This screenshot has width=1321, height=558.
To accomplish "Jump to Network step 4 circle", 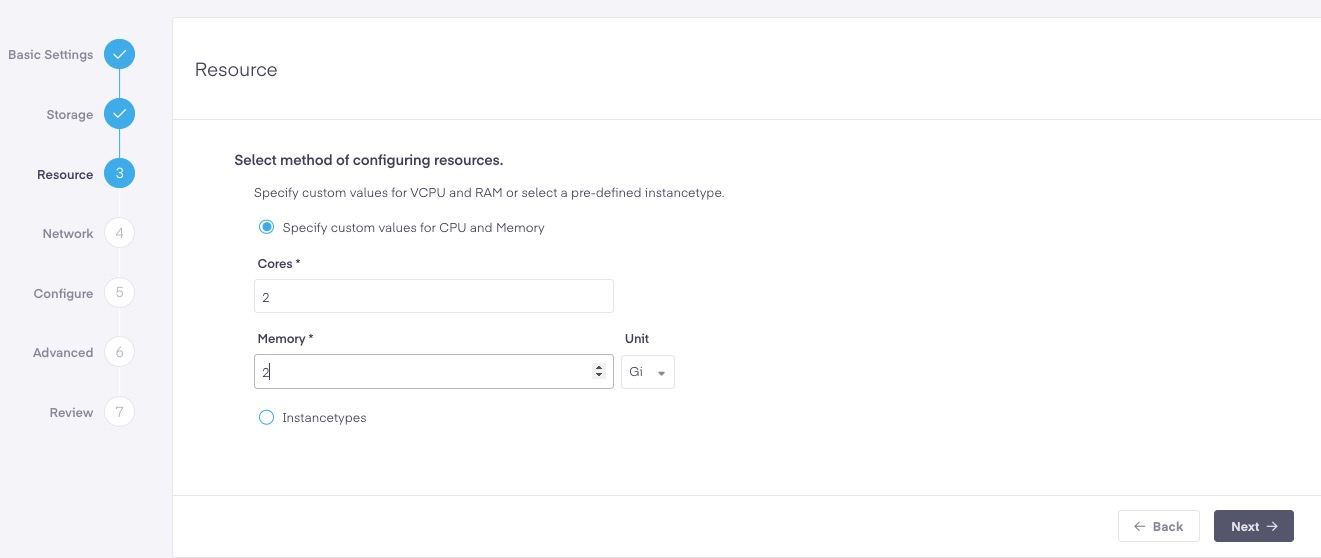I will click(119, 233).
